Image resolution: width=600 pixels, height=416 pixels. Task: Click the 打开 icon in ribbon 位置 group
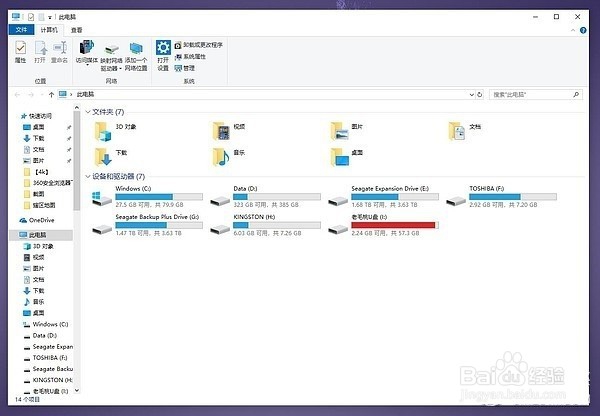pos(40,48)
